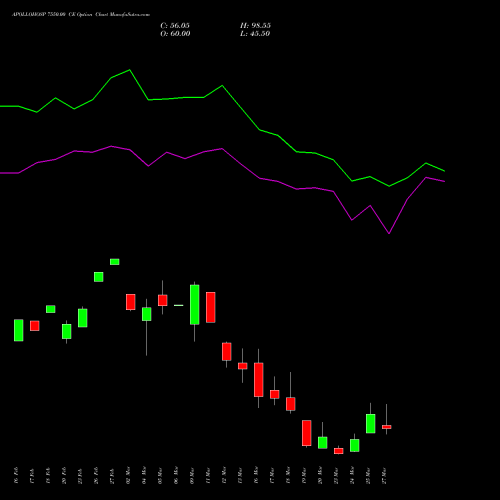Click the last small red candle for 27 Mar
Screen dimensions: 500x500
coord(387,427)
